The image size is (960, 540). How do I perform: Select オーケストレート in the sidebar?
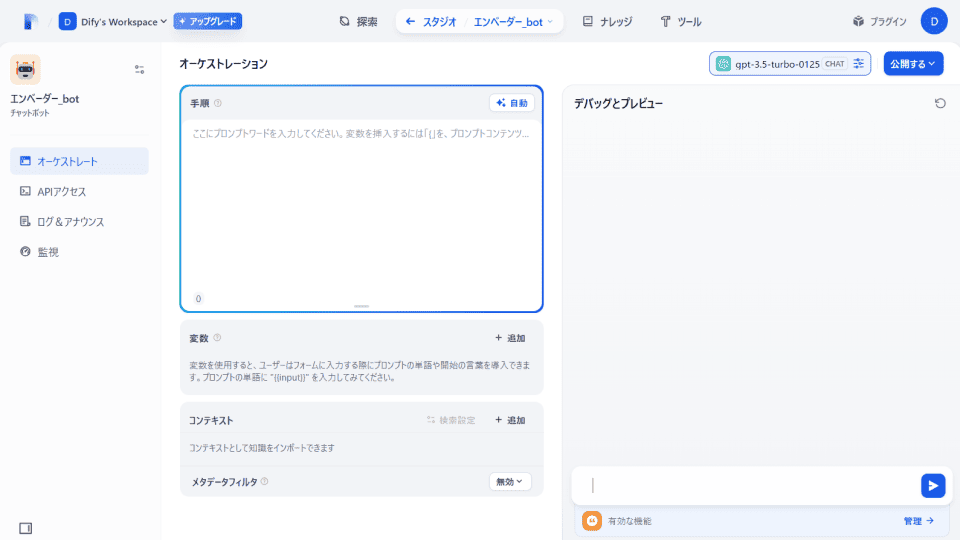[79, 161]
